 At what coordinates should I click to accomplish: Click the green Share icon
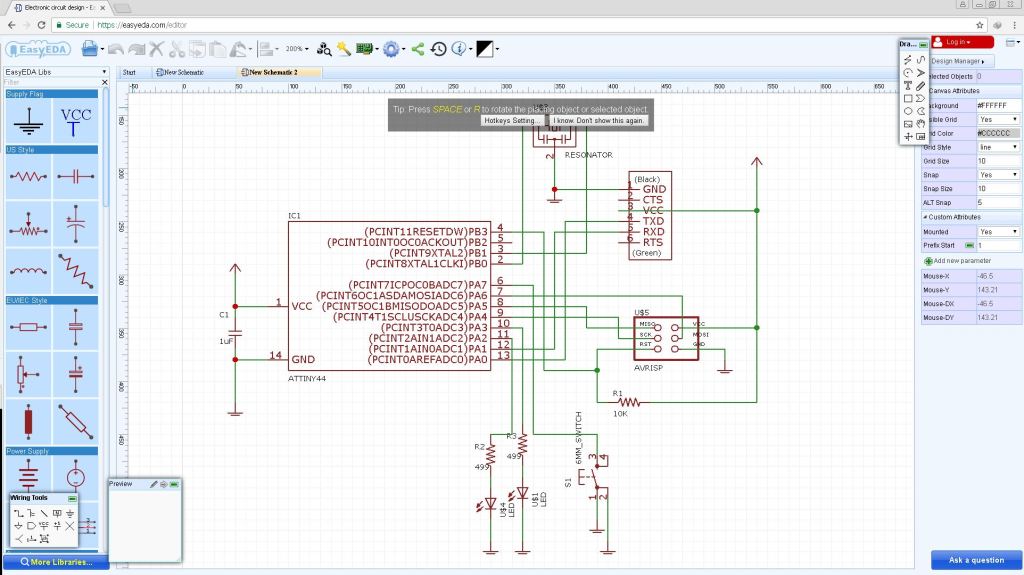[x=418, y=49]
